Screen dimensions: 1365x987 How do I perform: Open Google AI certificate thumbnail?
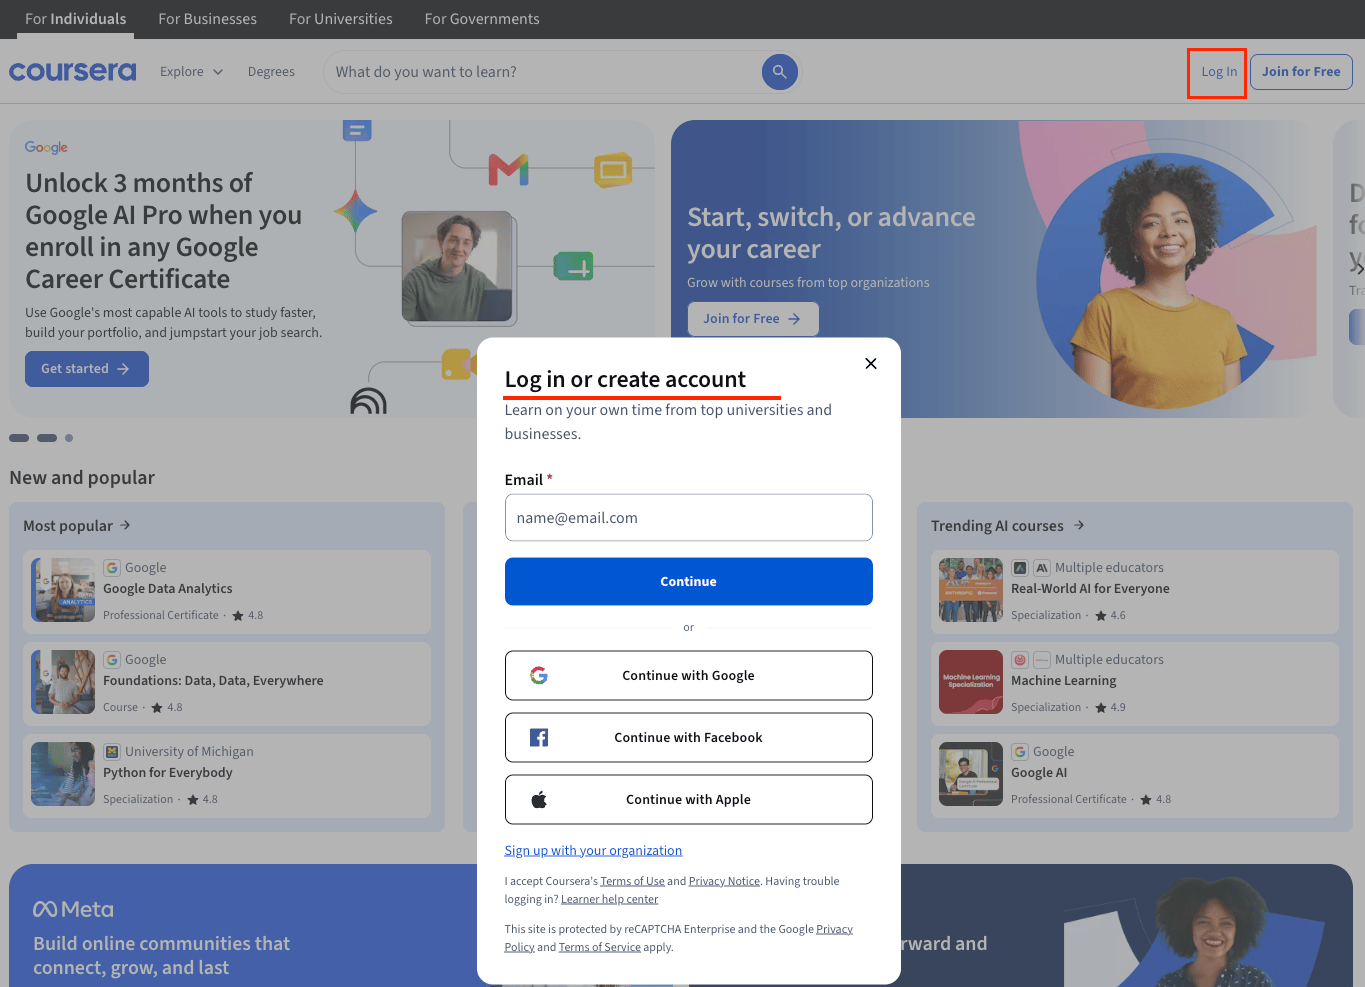click(971, 774)
